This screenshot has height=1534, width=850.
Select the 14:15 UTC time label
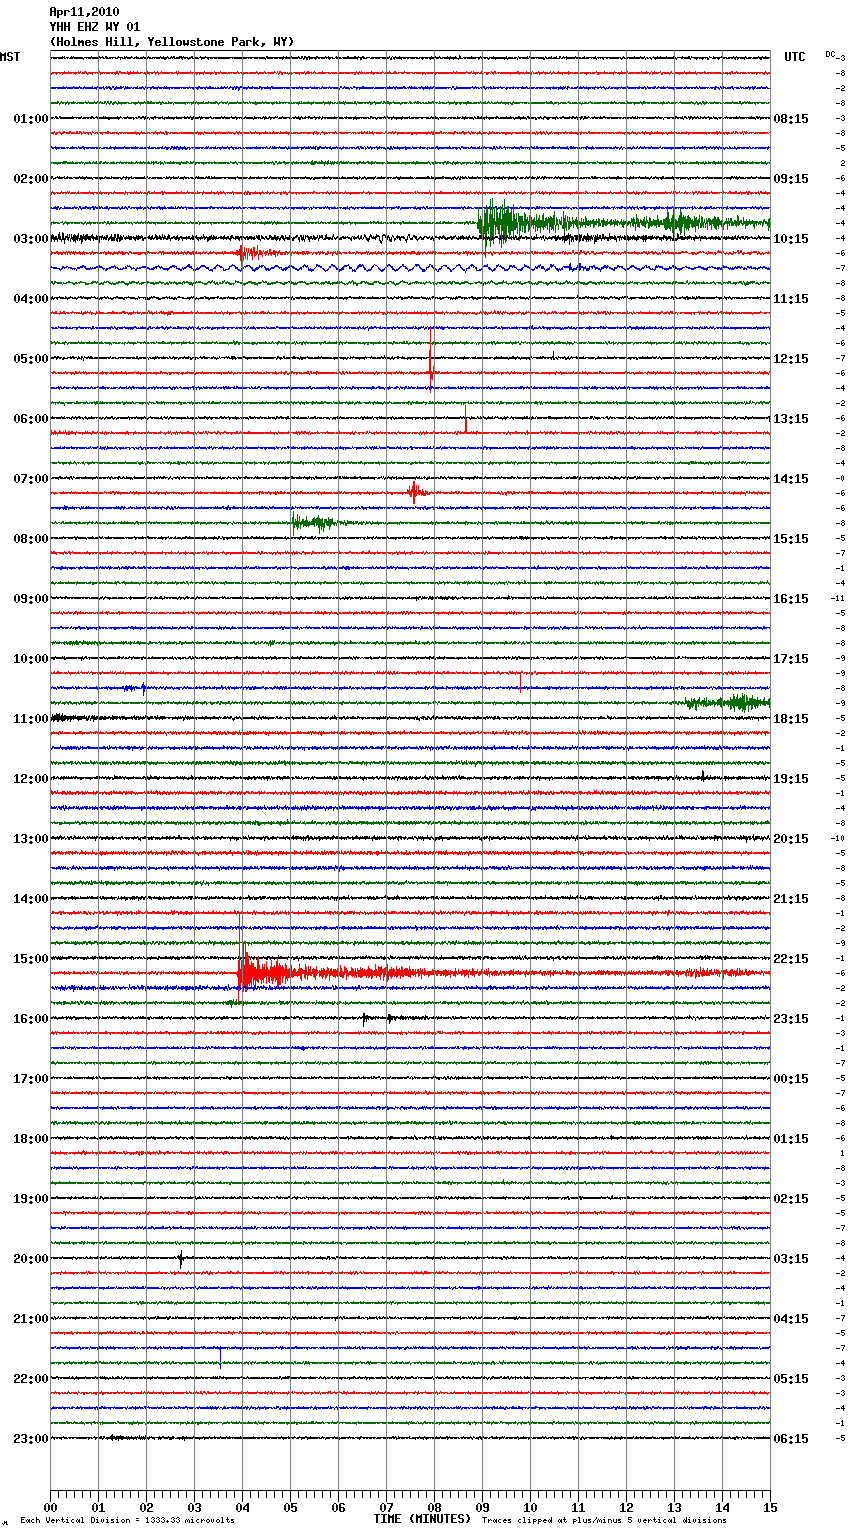[x=791, y=479]
